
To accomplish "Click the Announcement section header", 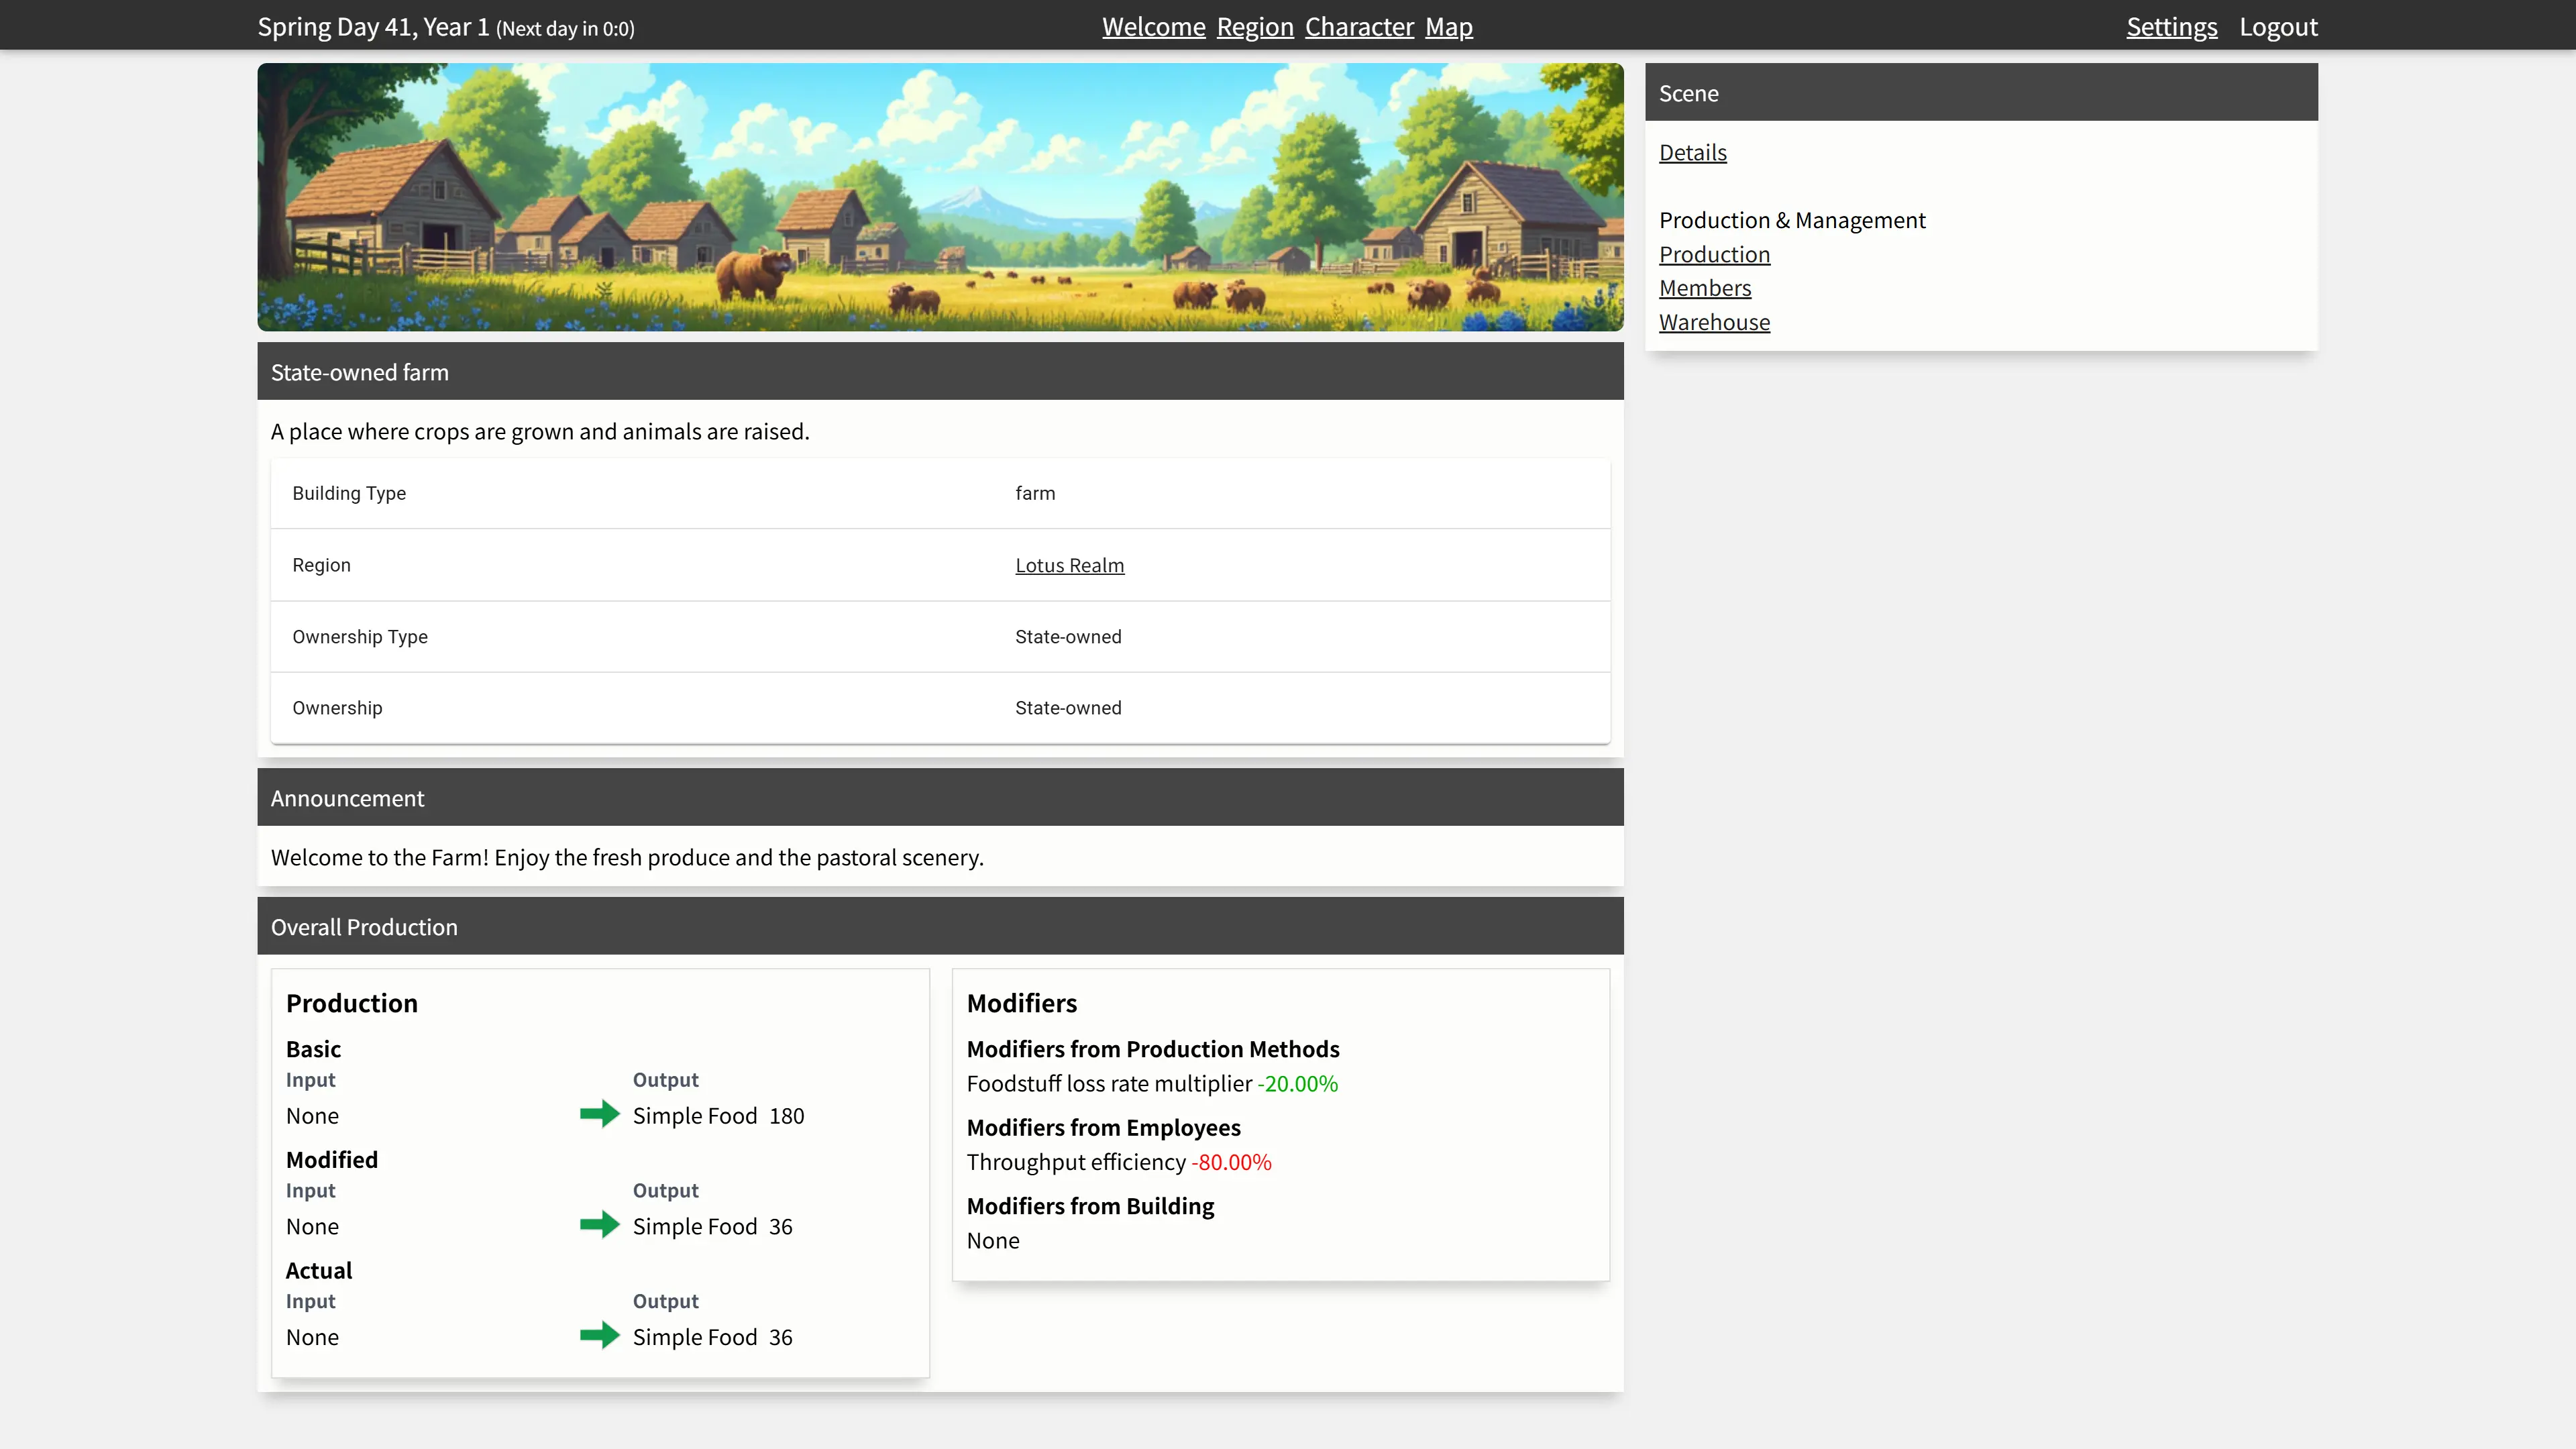I will pos(940,798).
